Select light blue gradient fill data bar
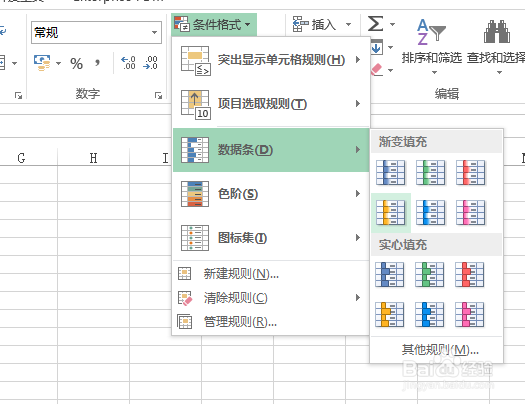The image size is (525, 404). pos(430,213)
